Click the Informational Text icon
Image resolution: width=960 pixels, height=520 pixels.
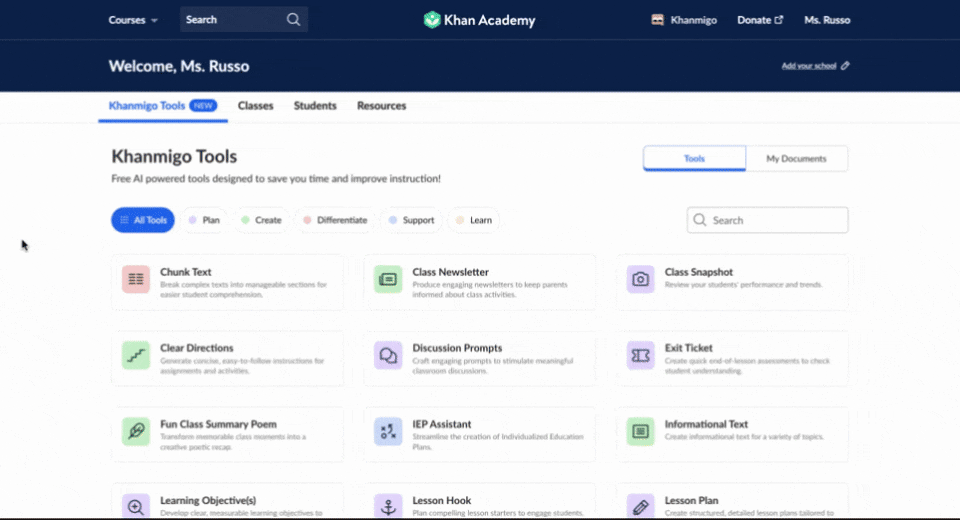click(641, 432)
